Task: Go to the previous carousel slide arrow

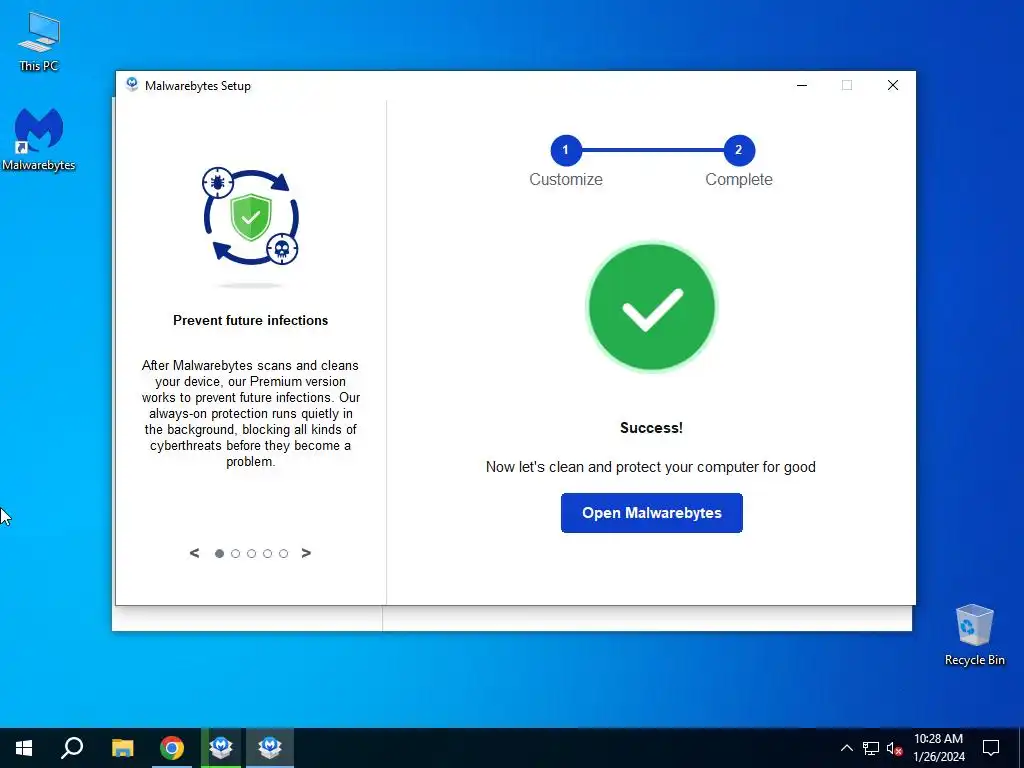Action: (x=194, y=553)
